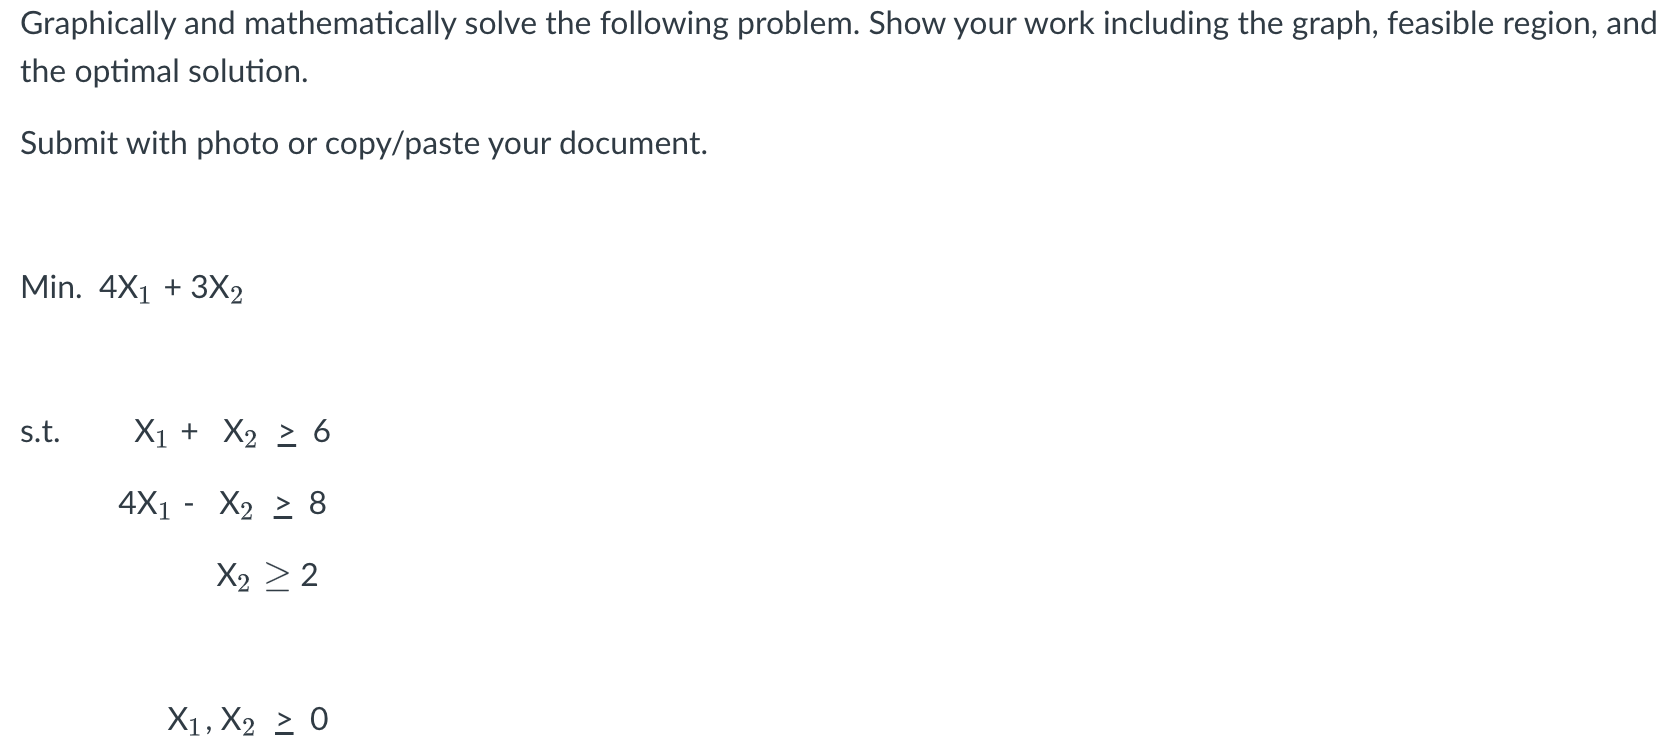Screen dimensions: 1674x750
Task: Select the 3X2 term in the objective
Action: [217, 289]
